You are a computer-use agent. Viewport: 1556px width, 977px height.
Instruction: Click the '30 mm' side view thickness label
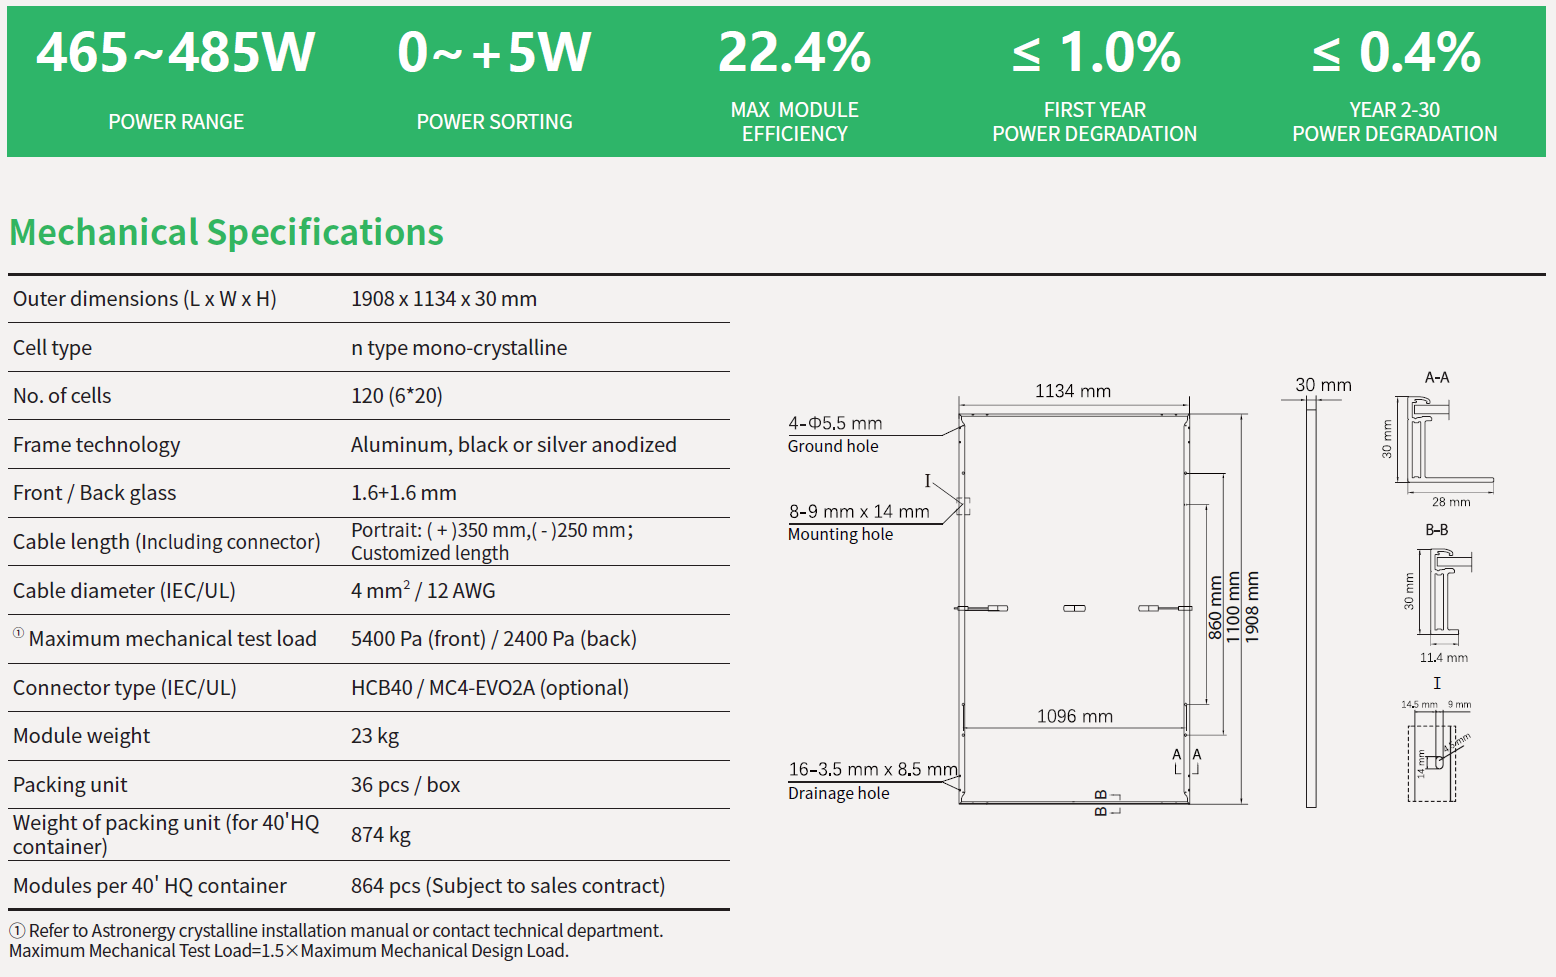pos(1323,385)
